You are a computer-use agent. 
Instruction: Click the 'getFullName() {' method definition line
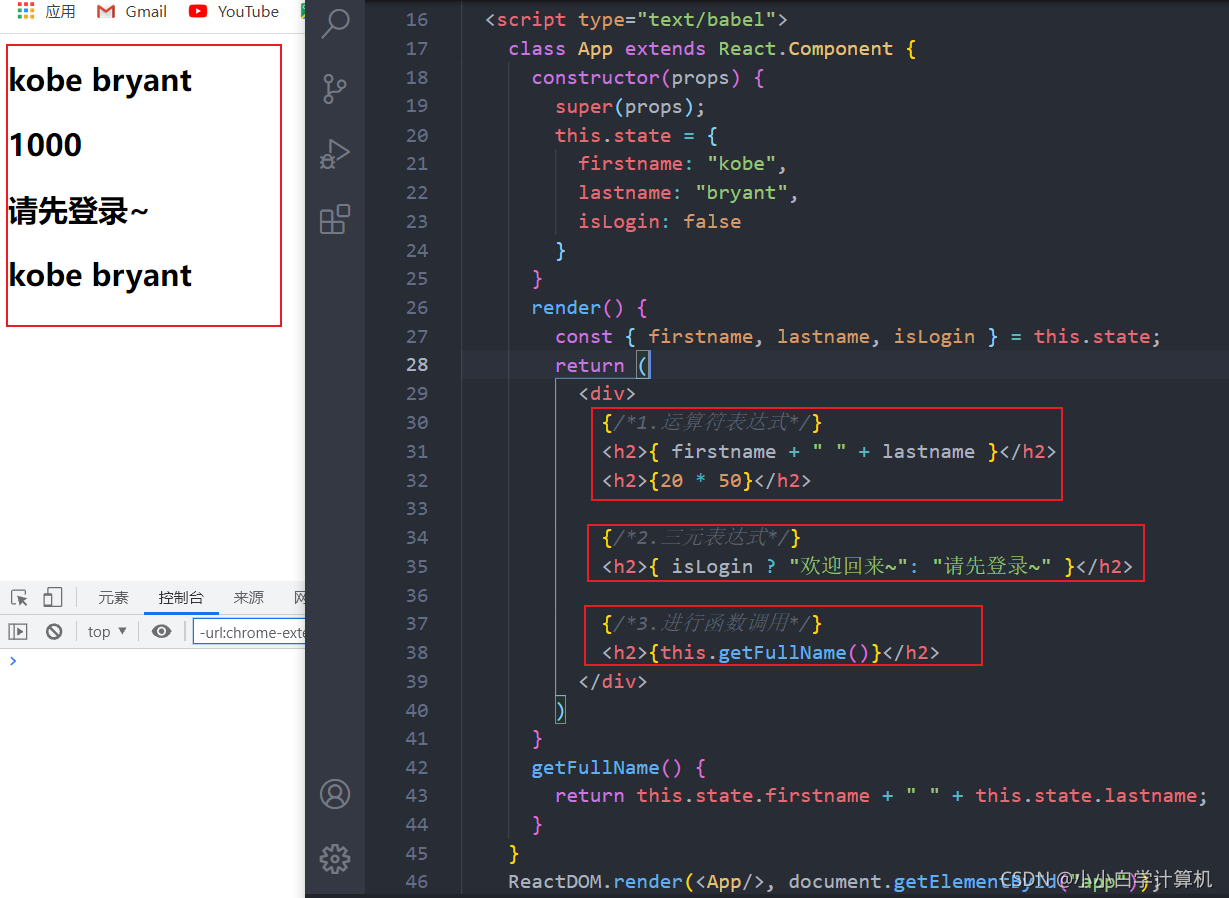tap(619, 768)
